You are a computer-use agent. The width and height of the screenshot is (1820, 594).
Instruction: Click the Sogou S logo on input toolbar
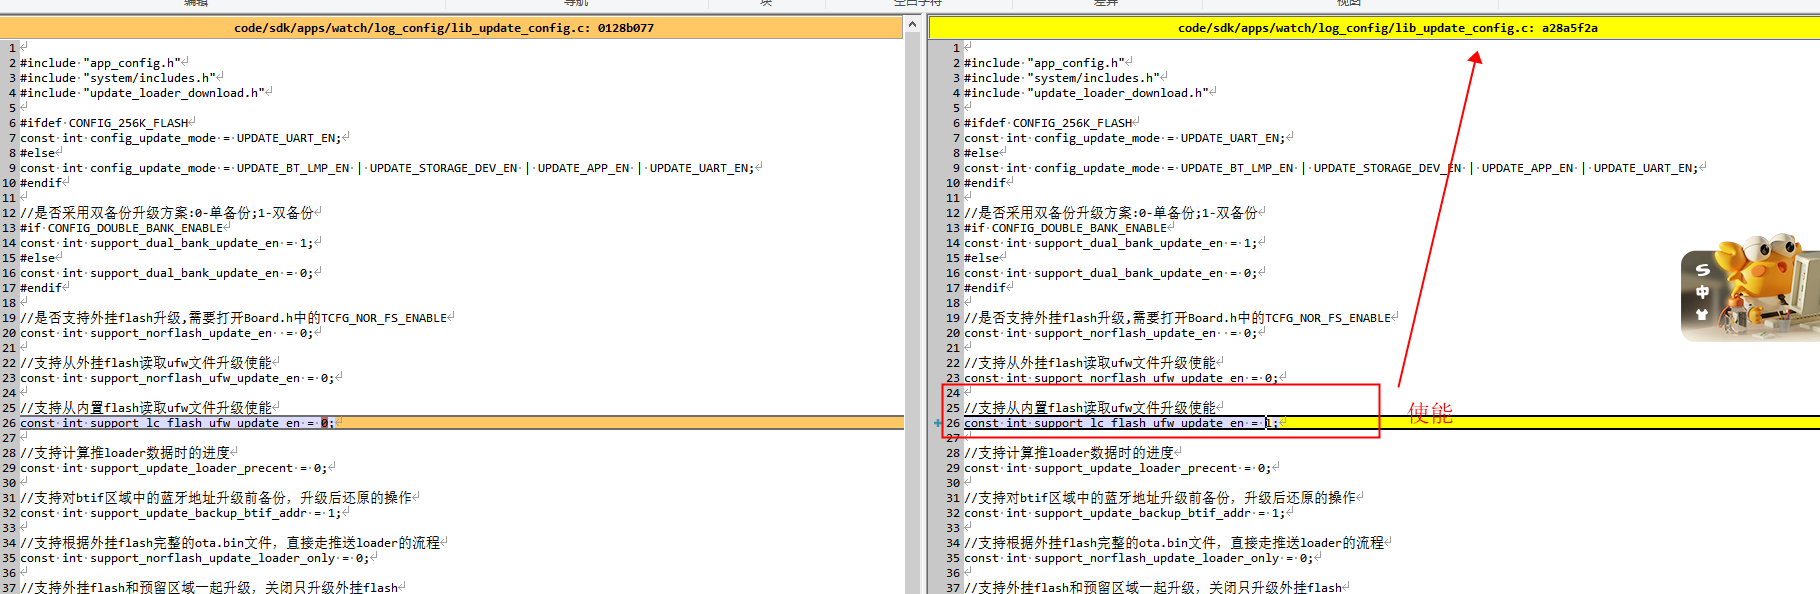click(1702, 270)
